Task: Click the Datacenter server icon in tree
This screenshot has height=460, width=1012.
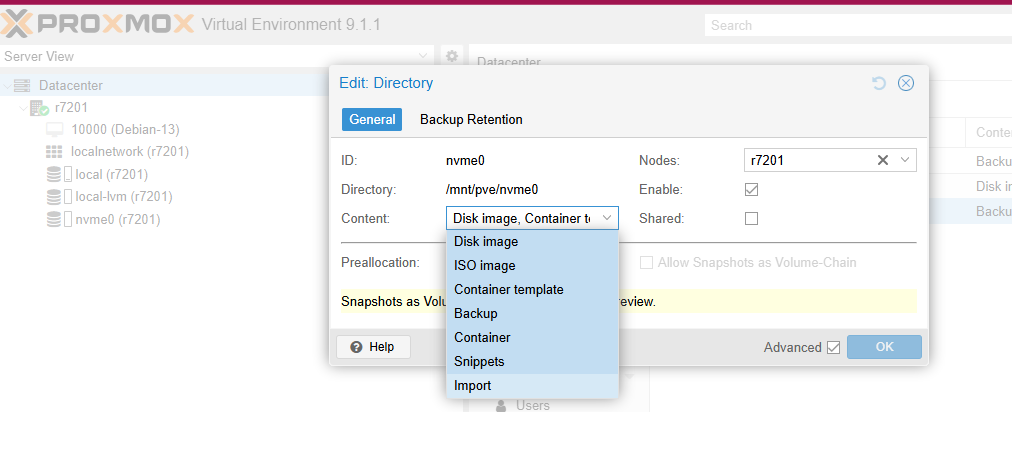Action: pos(22,86)
